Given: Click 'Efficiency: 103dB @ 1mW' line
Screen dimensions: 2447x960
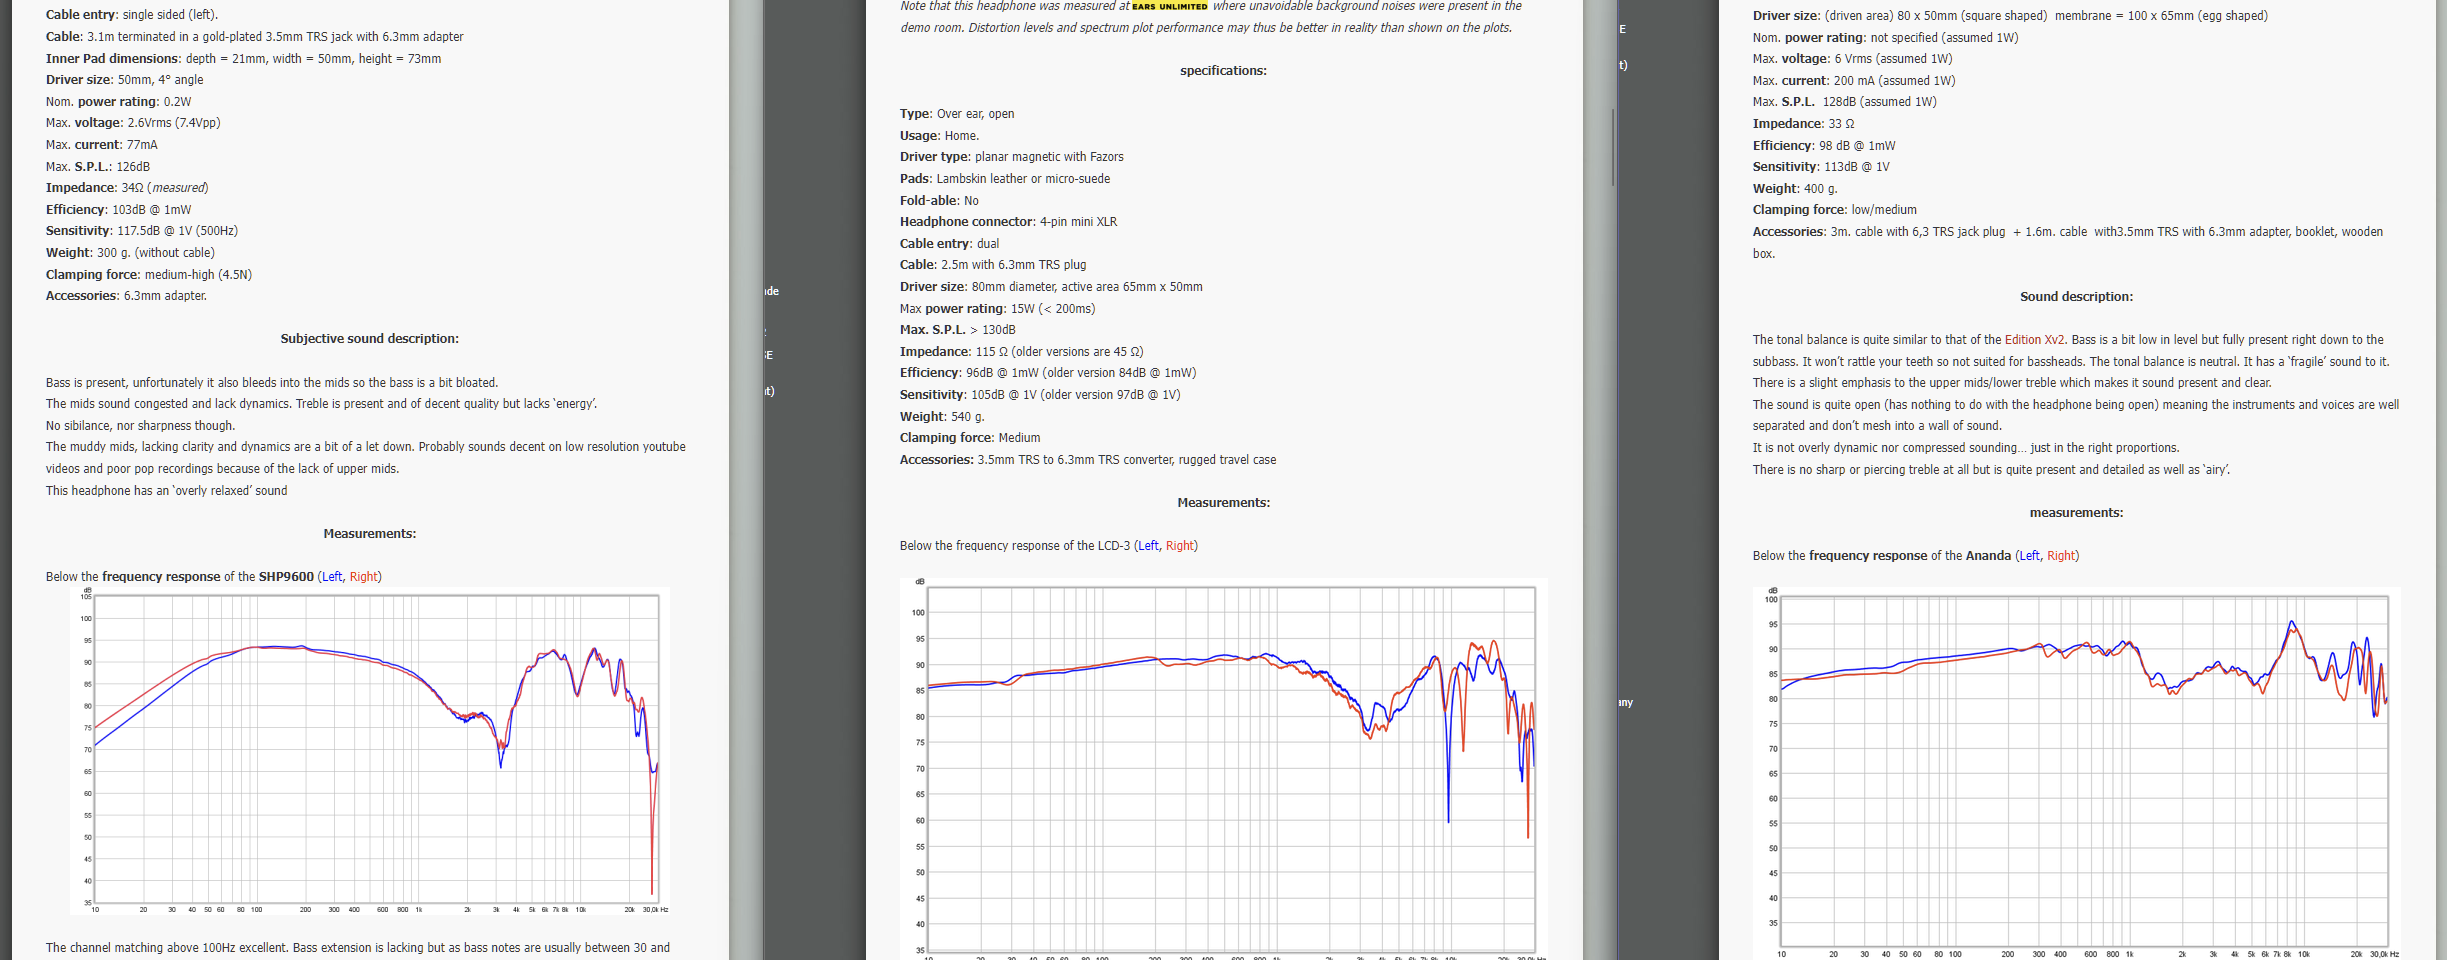Looking at the screenshot, I should click(x=118, y=210).
